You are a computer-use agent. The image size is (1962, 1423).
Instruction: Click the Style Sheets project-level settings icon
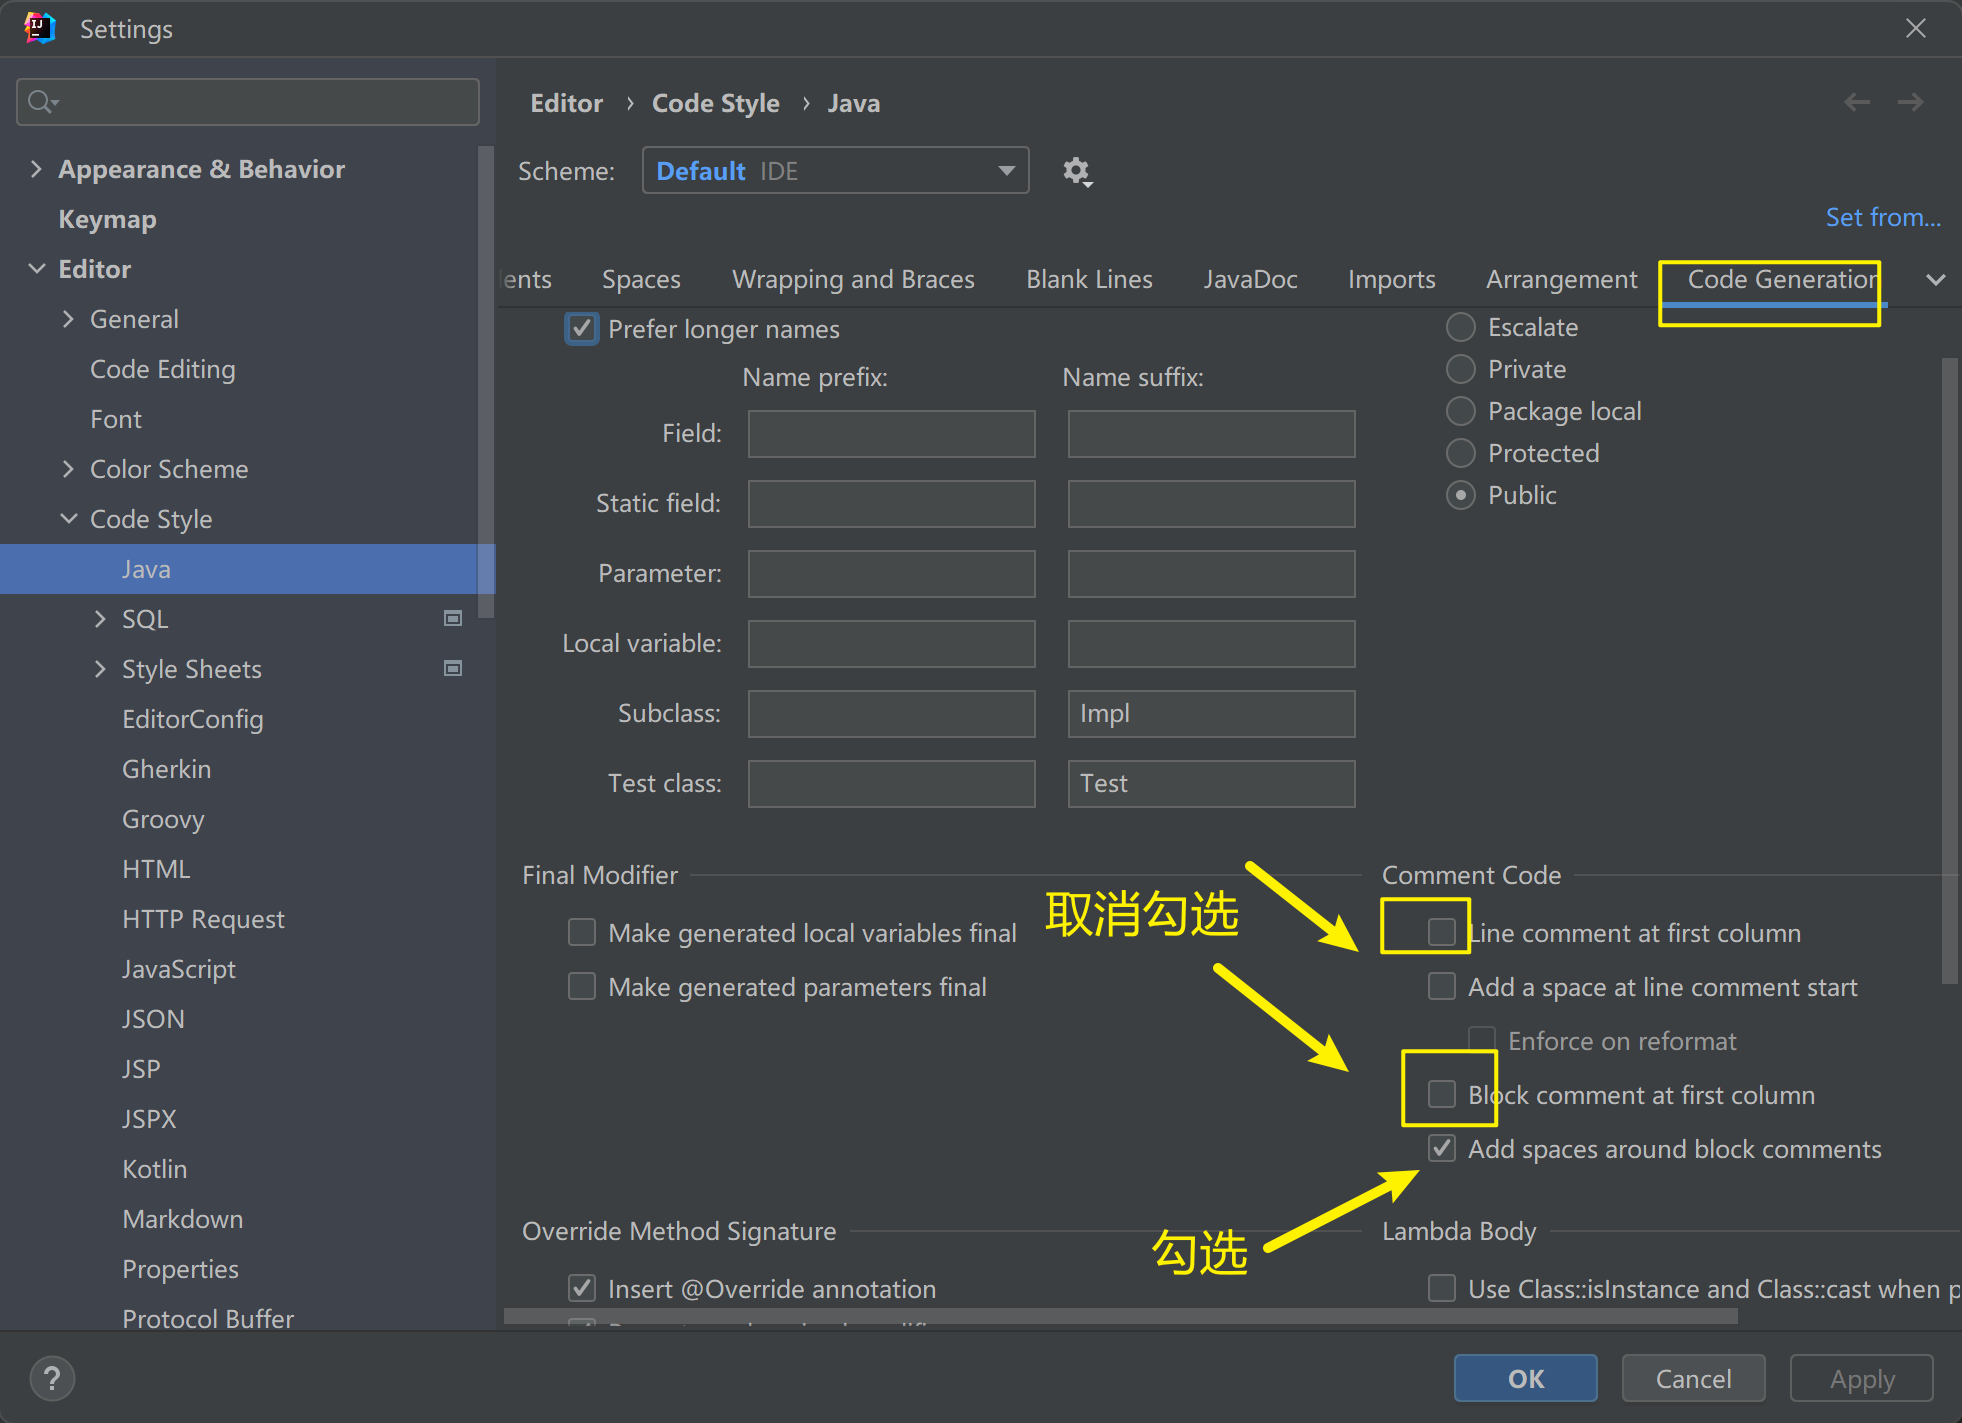pos(453,669)
